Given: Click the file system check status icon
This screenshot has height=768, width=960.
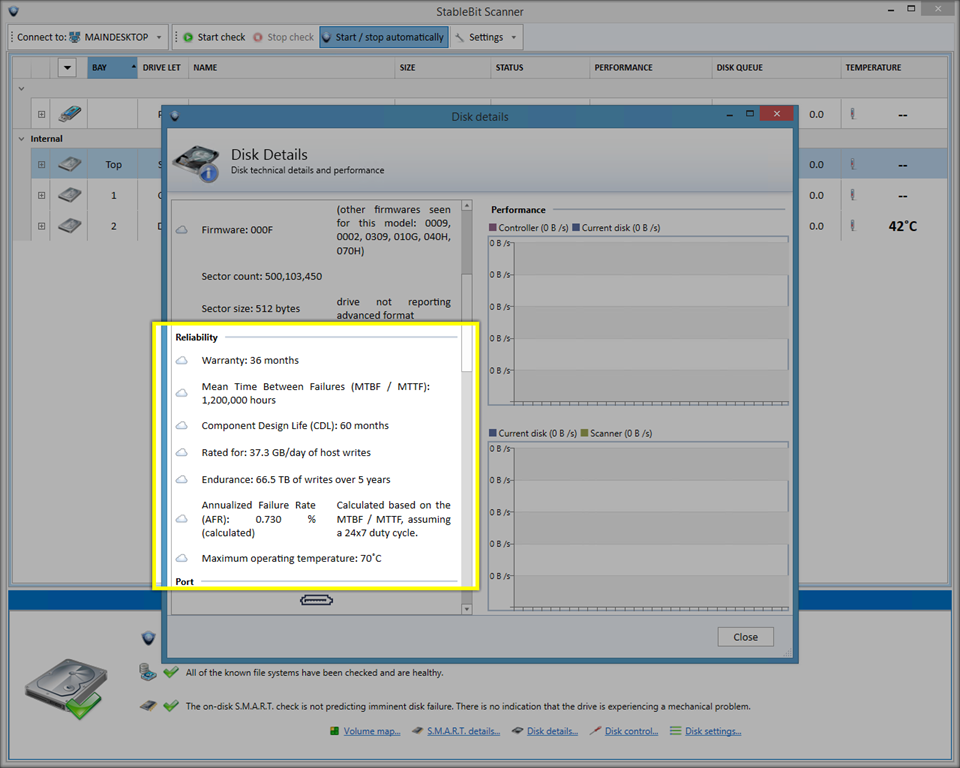Looking at the screenshot, I should click(x=148, y=672).
